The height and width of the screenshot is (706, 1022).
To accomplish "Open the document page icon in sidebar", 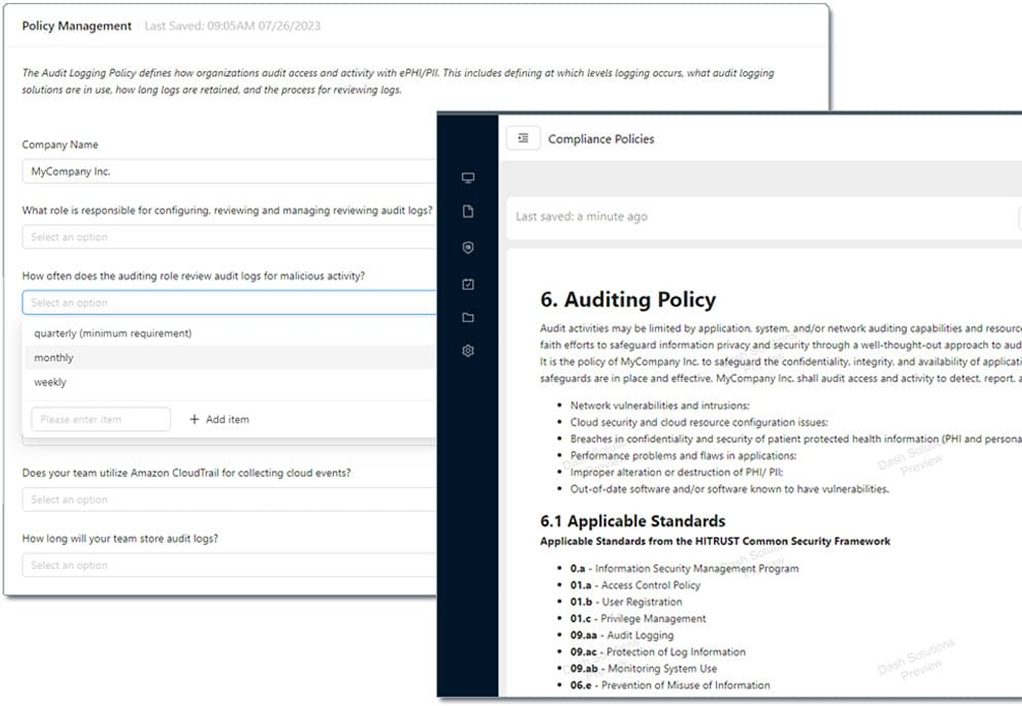I will tap(467, 211).
